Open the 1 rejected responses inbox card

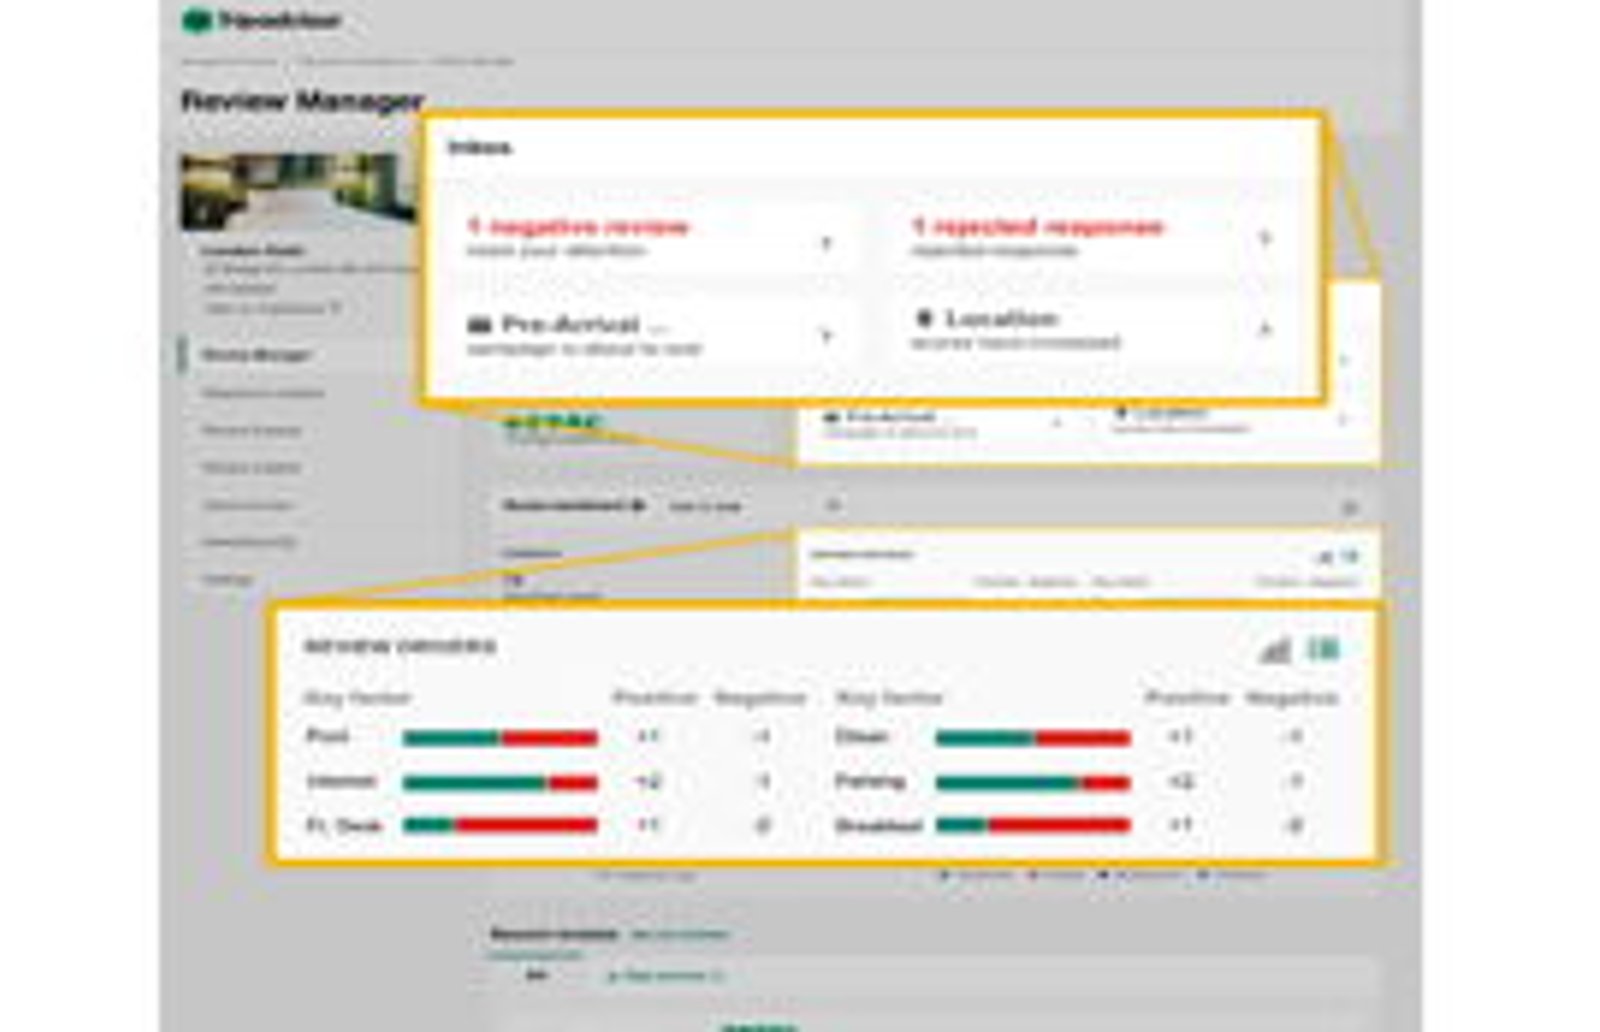[x=1094, y=238]
